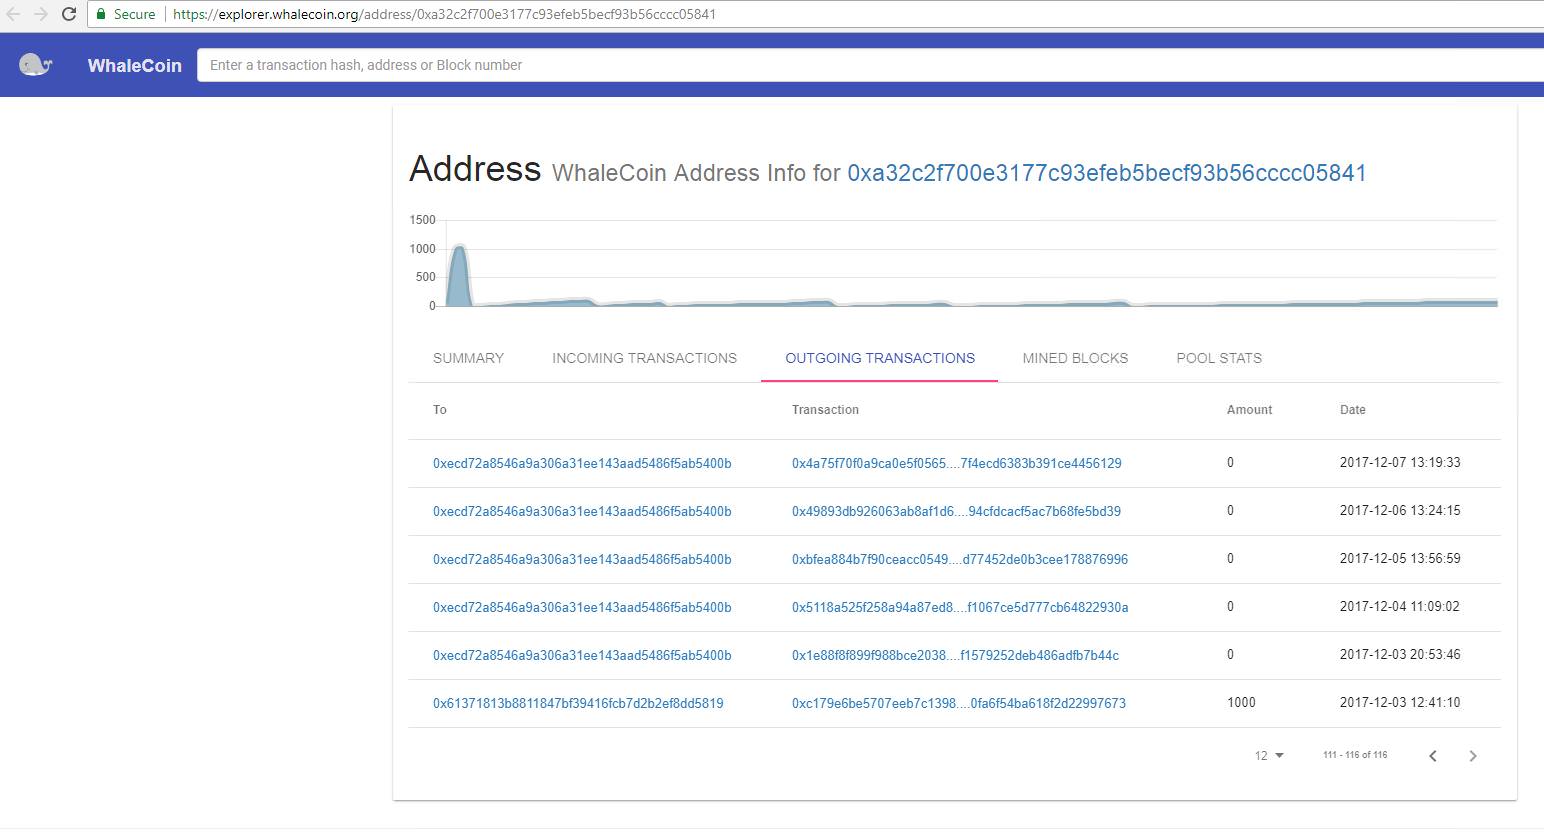Click the browser forward arrow
This screenshot has width=1544, height=839.
[41, 14]
